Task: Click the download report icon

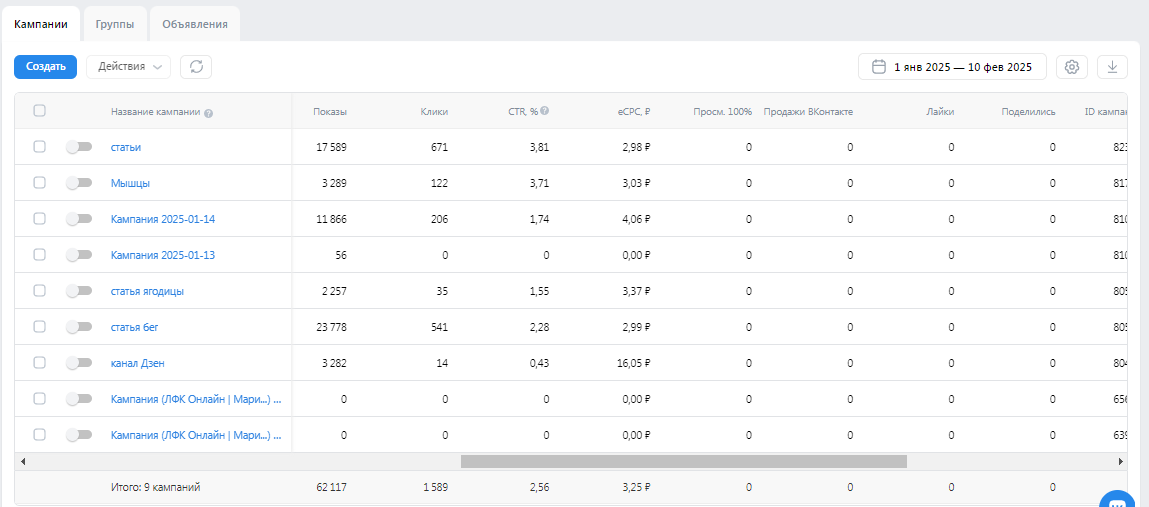Action: tap(1112, 67)
